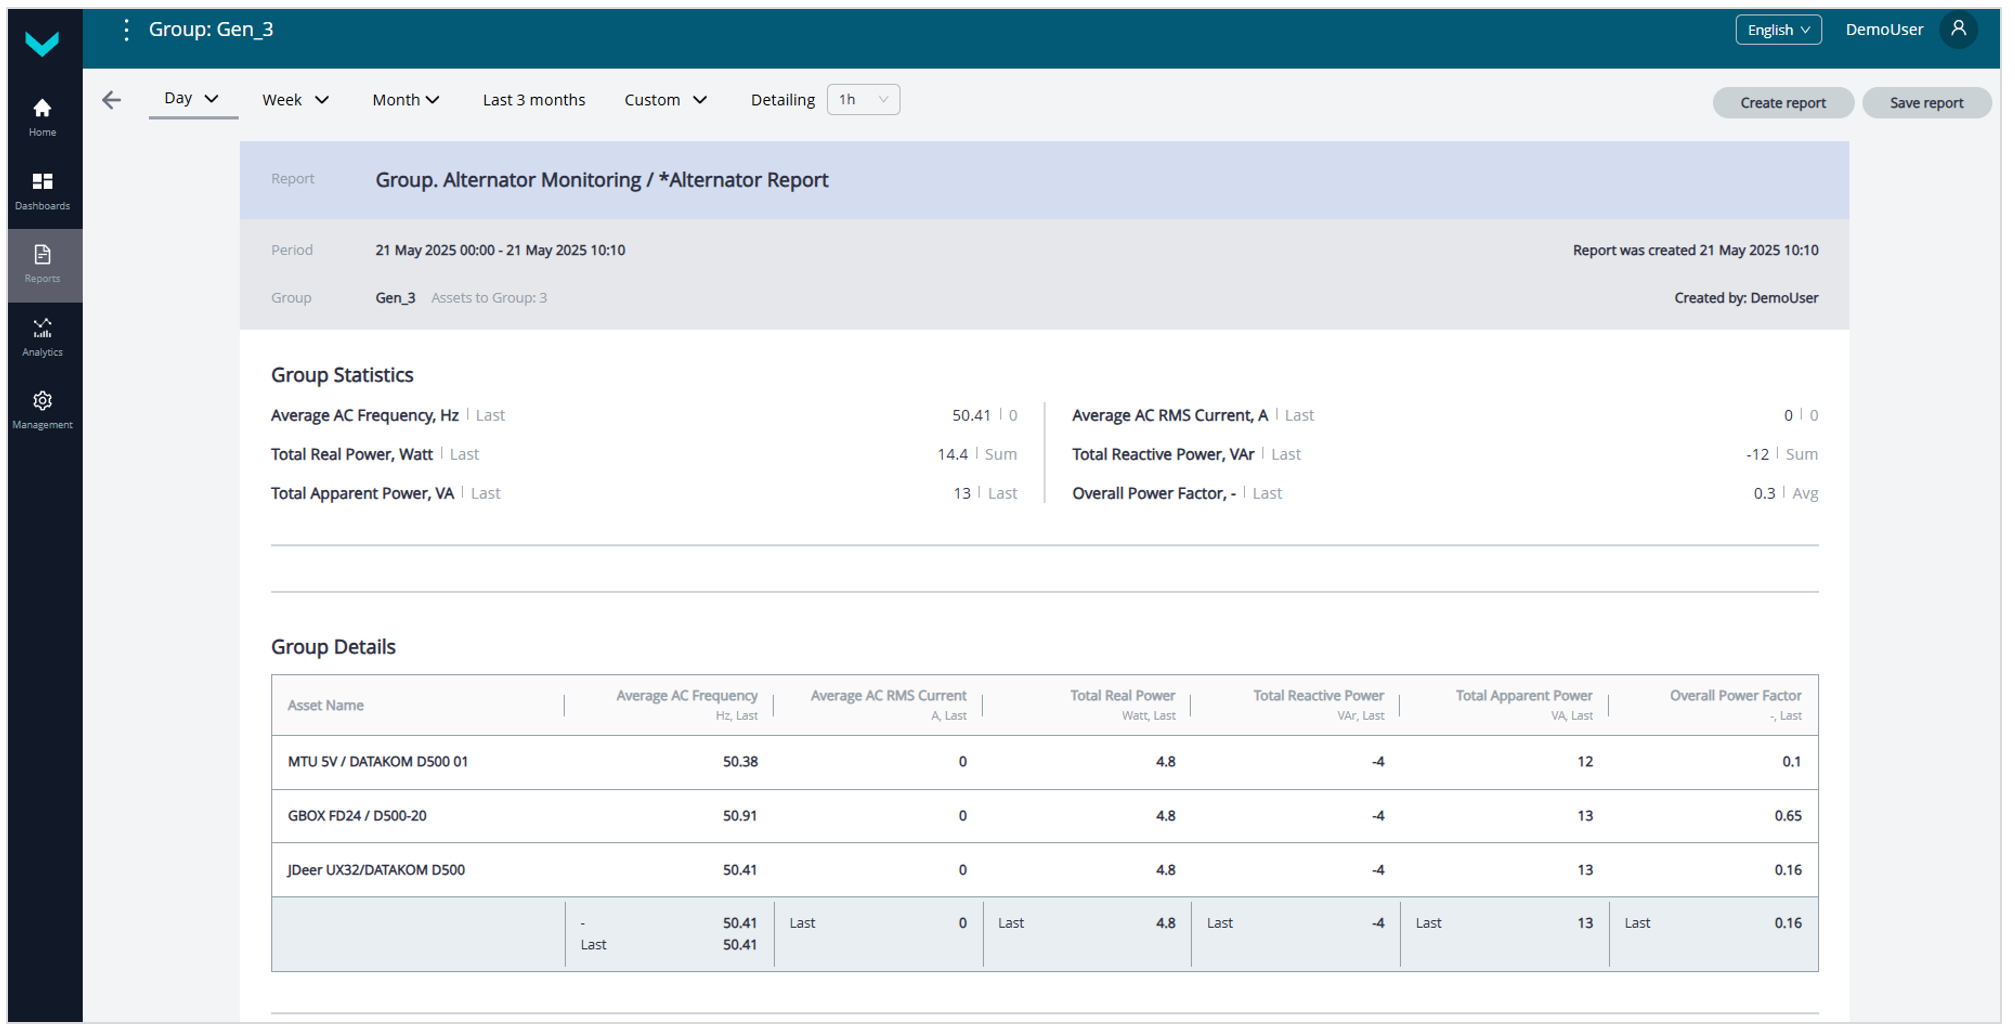Image resolution: width=2015 pixels, height=1033 pixels.
Task: Click the app logo icon
Action: point(42,43)
